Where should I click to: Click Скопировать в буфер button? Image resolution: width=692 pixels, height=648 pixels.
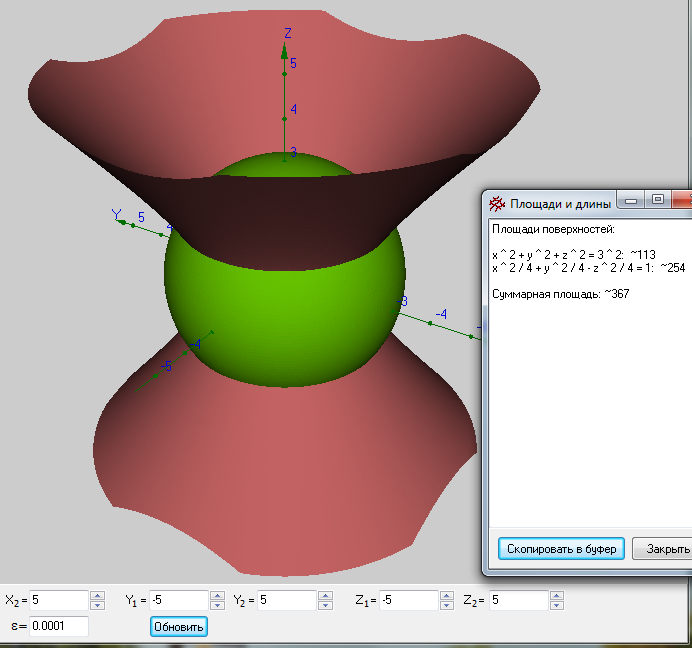pos(561,549)
